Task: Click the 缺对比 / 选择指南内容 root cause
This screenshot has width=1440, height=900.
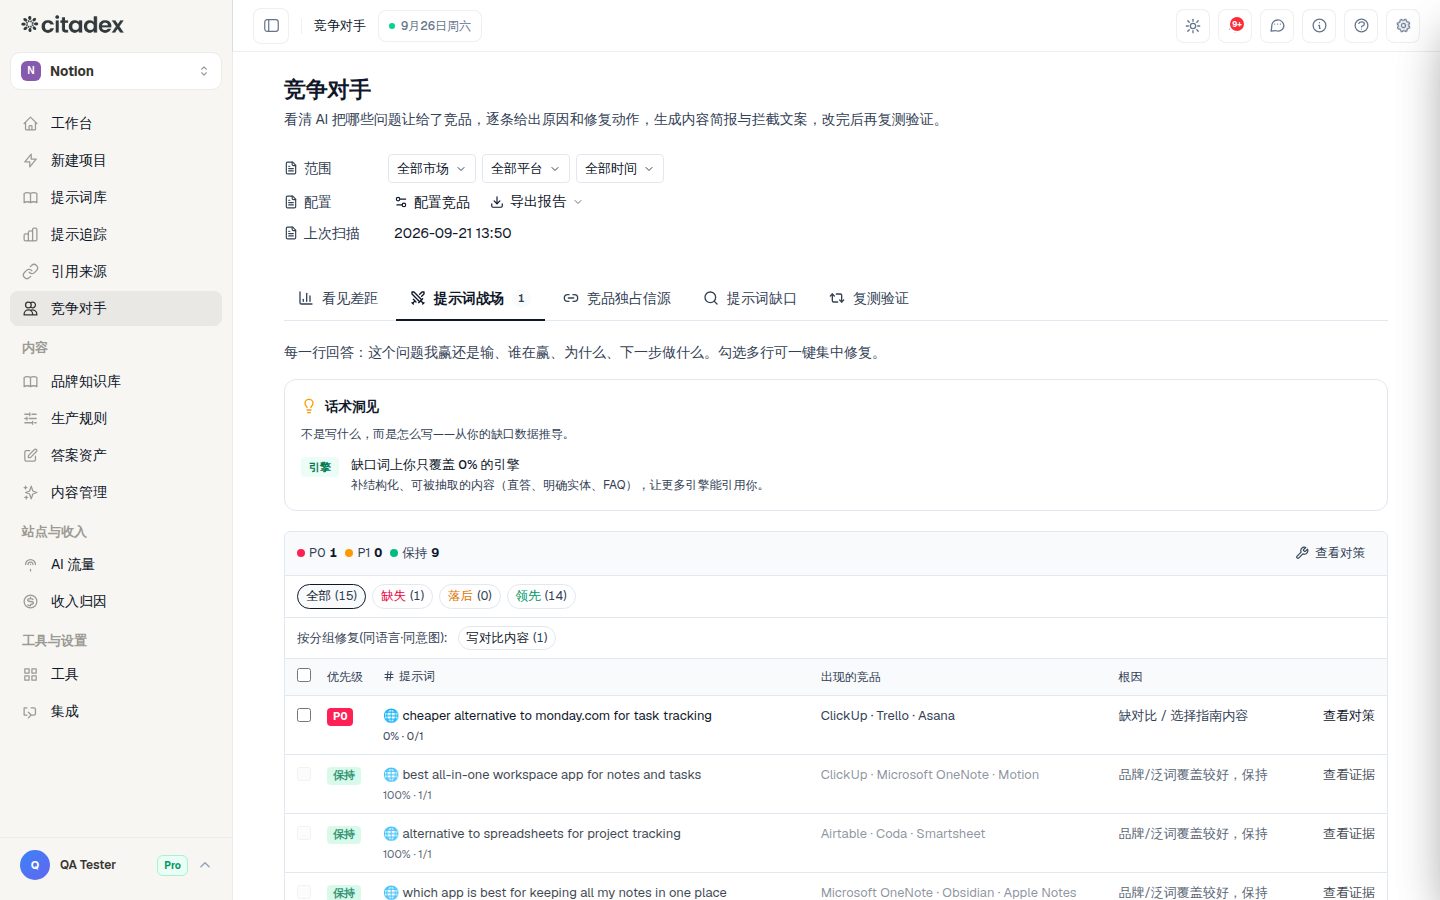Action: (x=1183, y=716)
